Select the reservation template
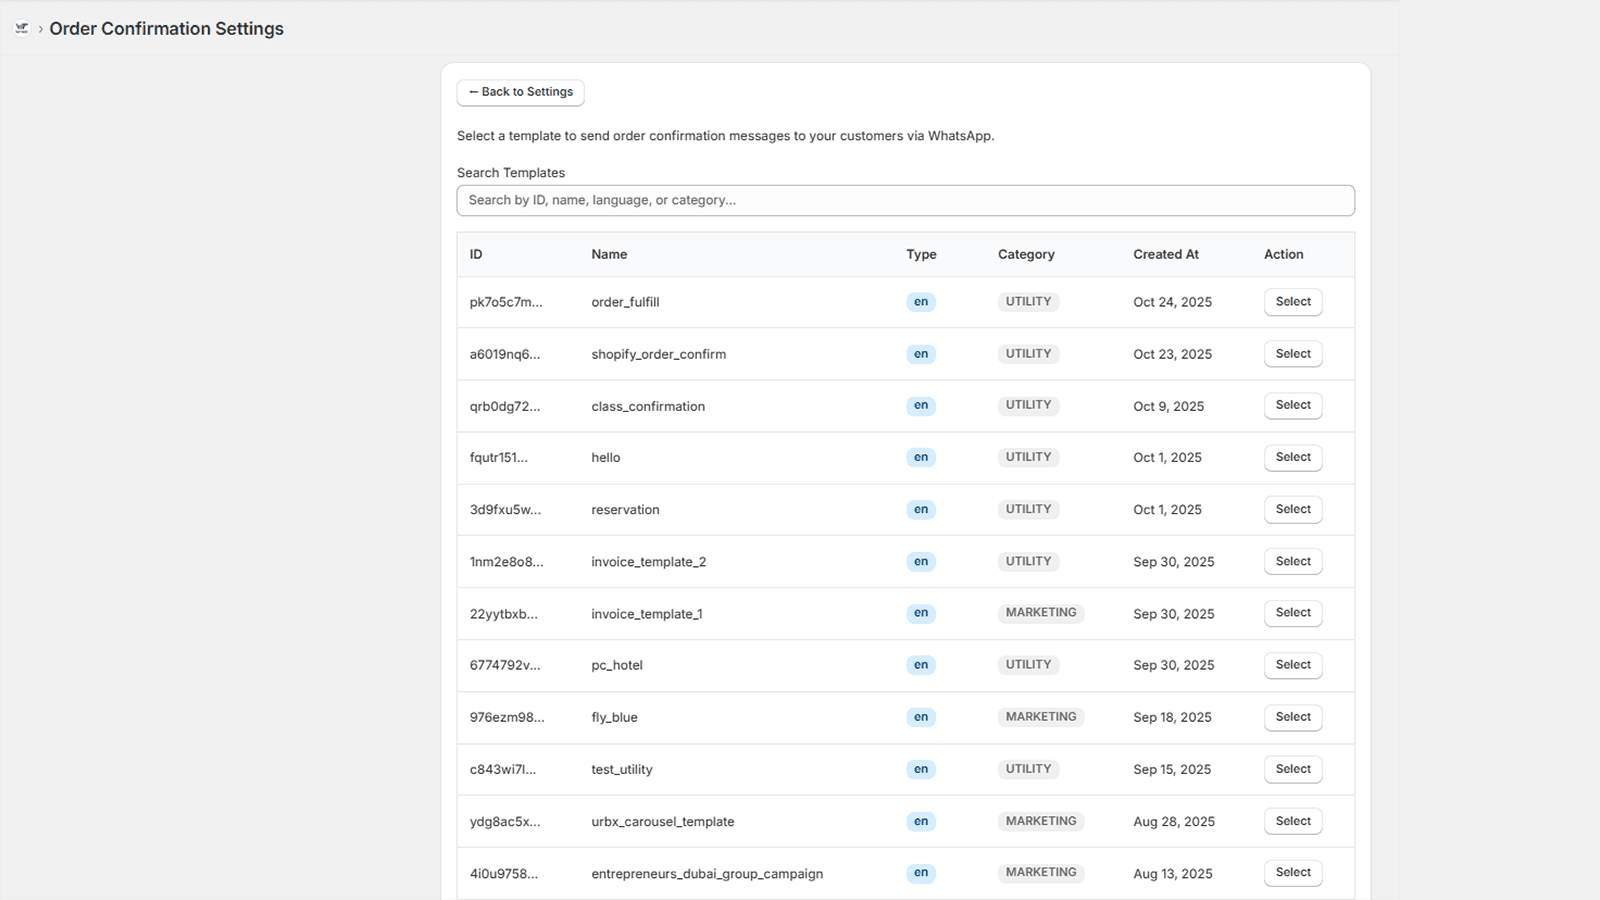Viewport: 1600px width, 900px height. click(1293, 509)
